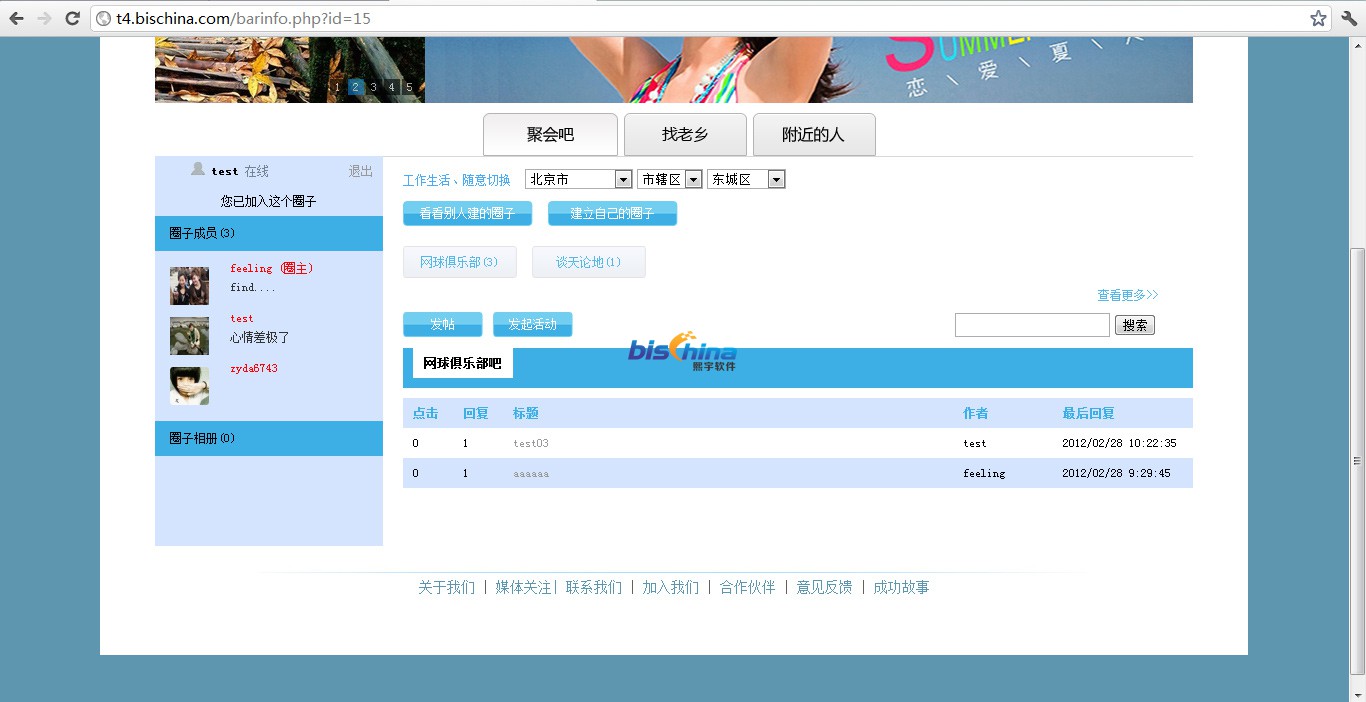Open the 联系我们 footer link

click(x=594, y=587)
